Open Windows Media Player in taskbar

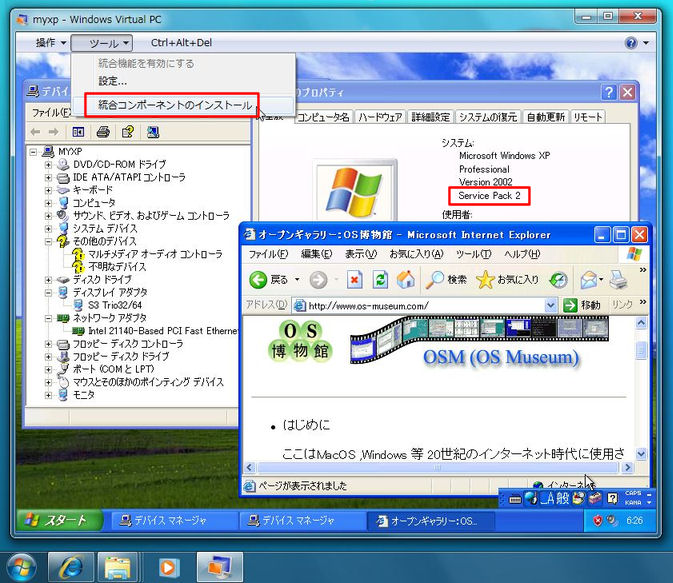[x=167, y=567]
